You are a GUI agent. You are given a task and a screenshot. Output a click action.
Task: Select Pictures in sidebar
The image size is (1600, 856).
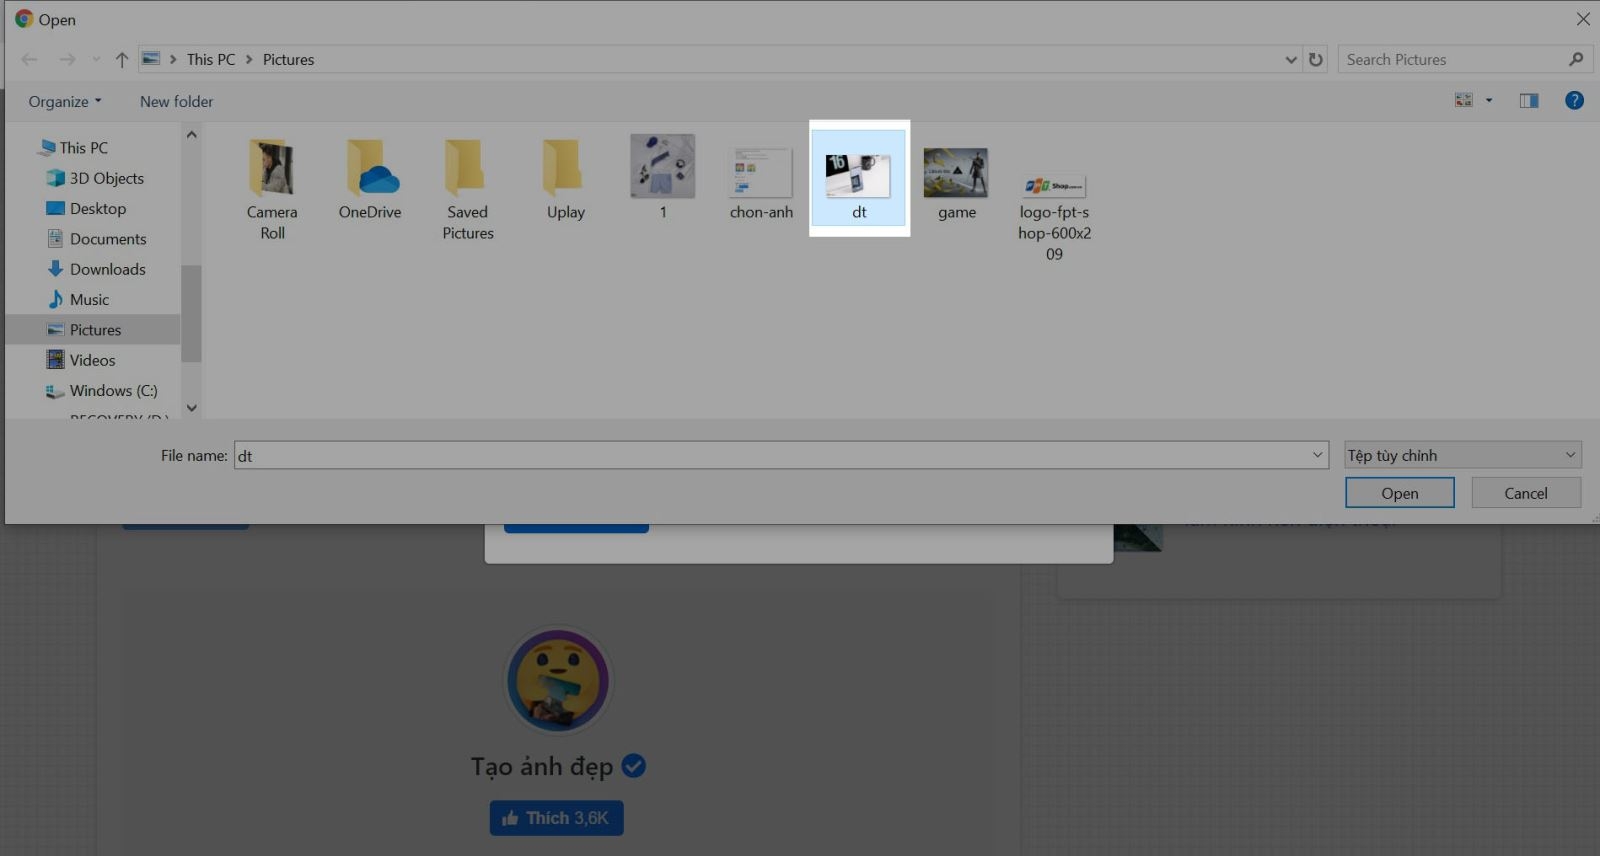pos(95,330)
